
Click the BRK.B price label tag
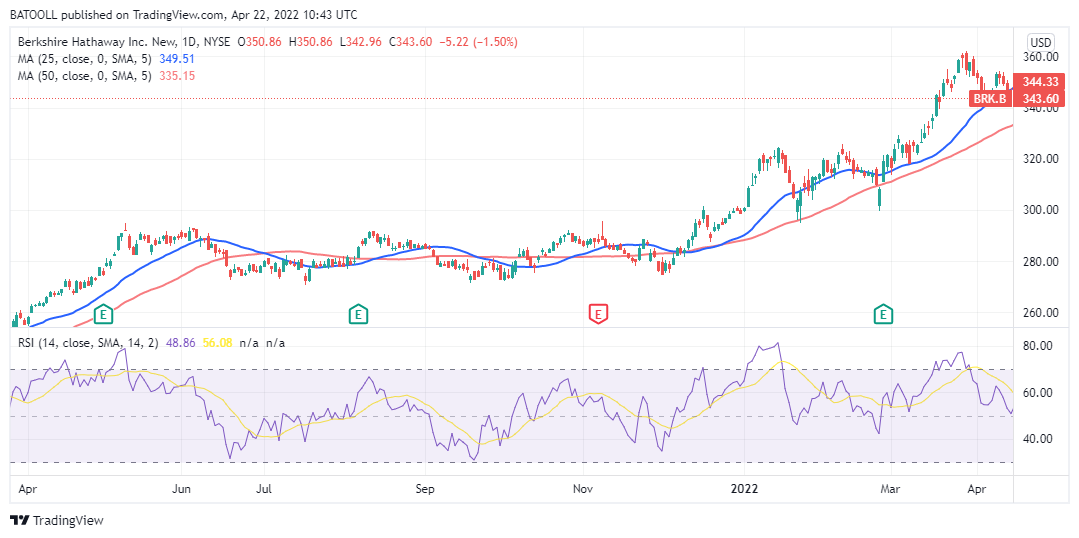click(x=990, y=100)
